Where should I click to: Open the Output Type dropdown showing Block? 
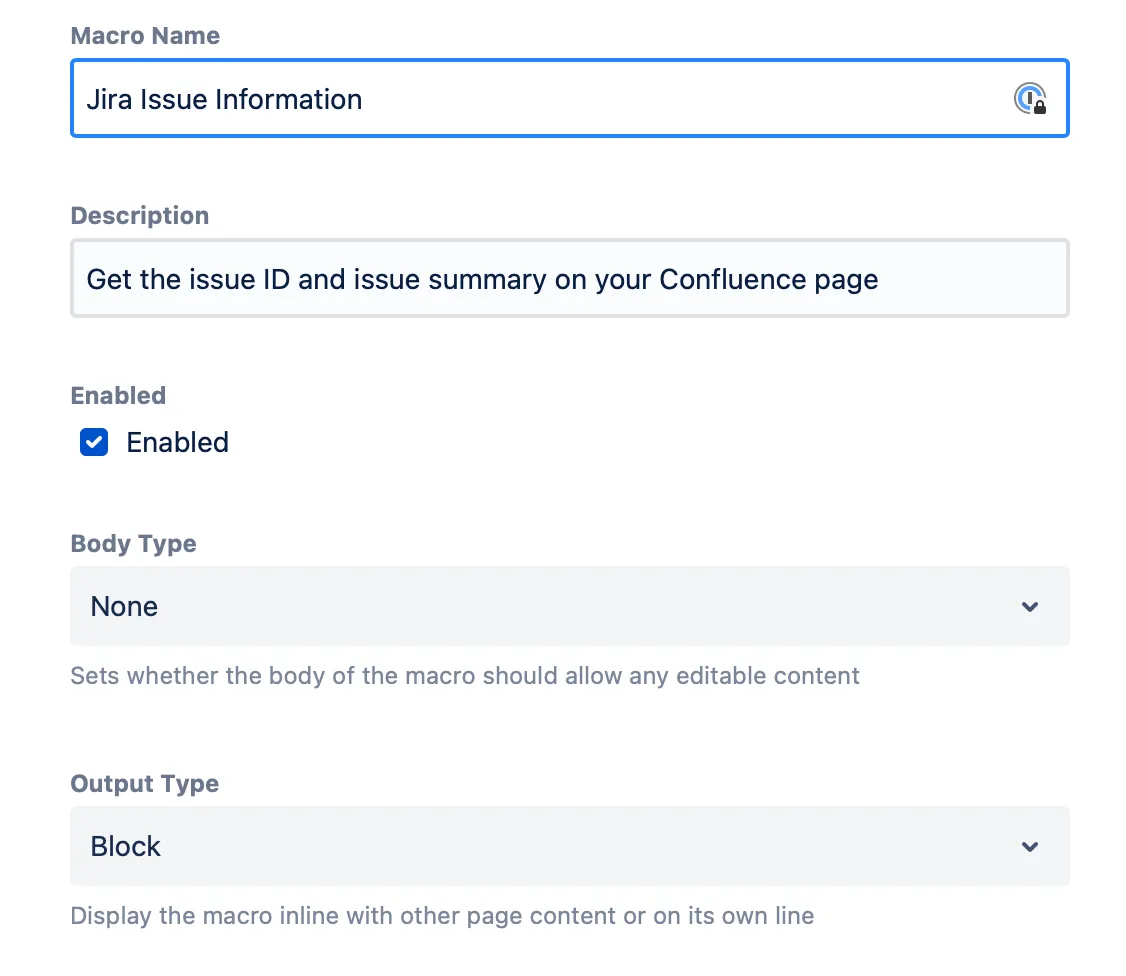569,846
